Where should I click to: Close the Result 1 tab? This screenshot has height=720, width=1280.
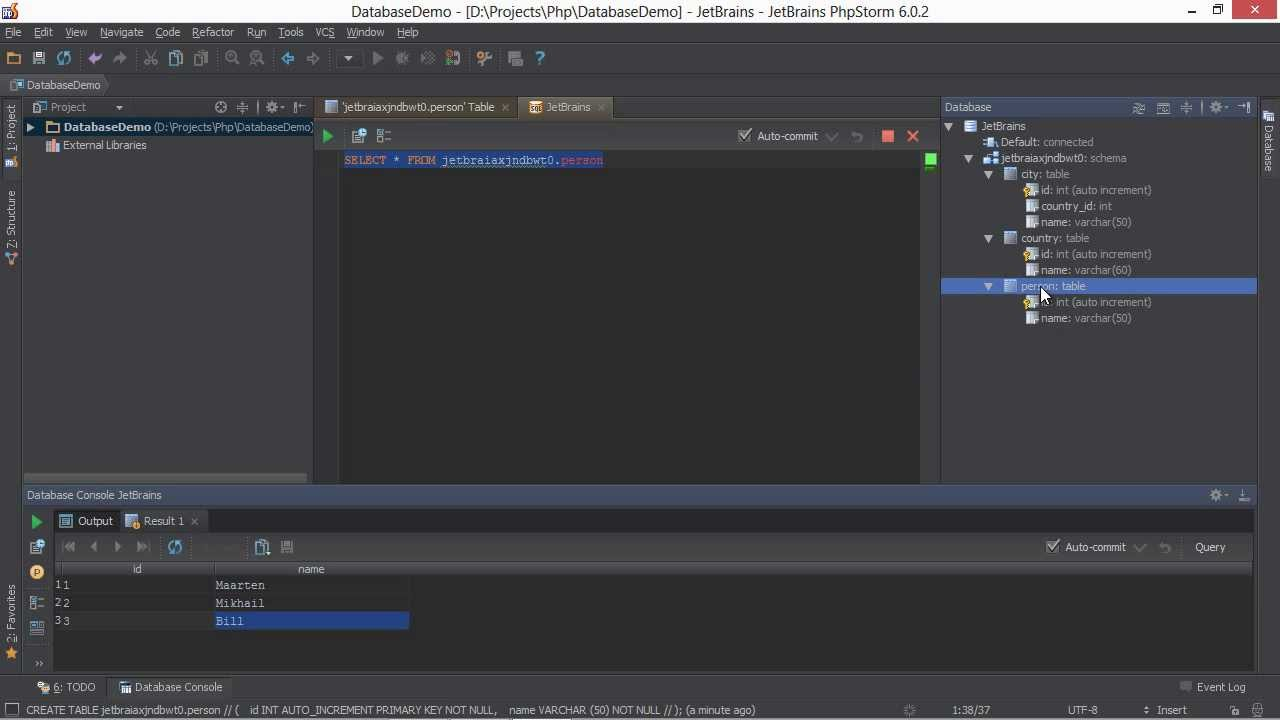pyautogui.click(x=195, y=521)
